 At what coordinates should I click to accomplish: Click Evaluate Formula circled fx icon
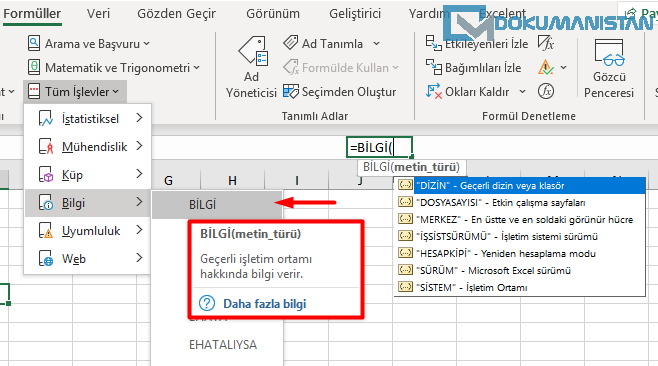546,91
